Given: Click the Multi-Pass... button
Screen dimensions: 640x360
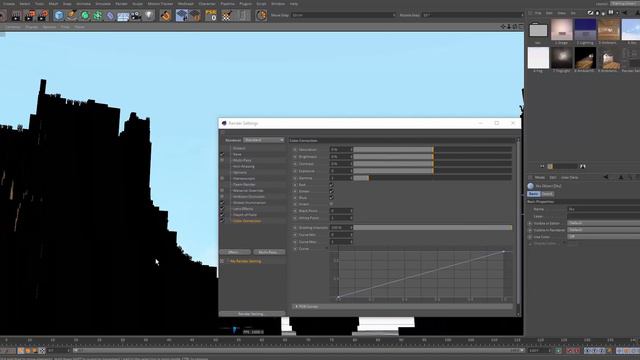Looking at the screenshot, I should coord(268,252).
